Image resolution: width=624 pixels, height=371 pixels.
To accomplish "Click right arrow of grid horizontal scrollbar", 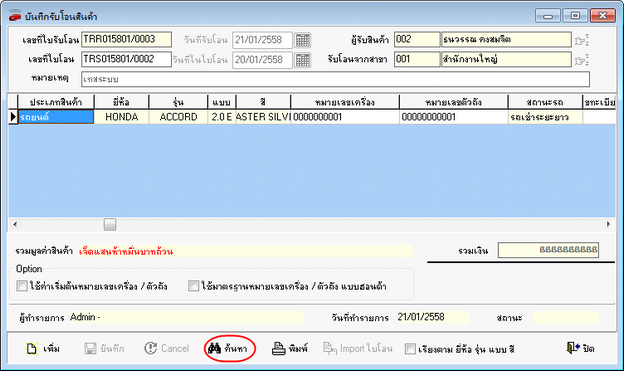I will click(x=608, y=224).
